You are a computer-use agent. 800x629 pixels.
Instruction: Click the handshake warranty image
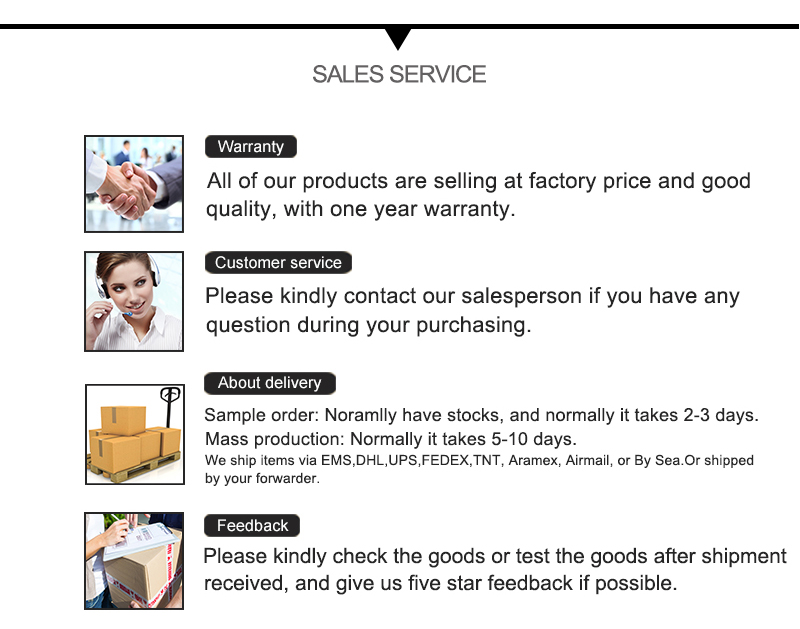click(134, 184)
